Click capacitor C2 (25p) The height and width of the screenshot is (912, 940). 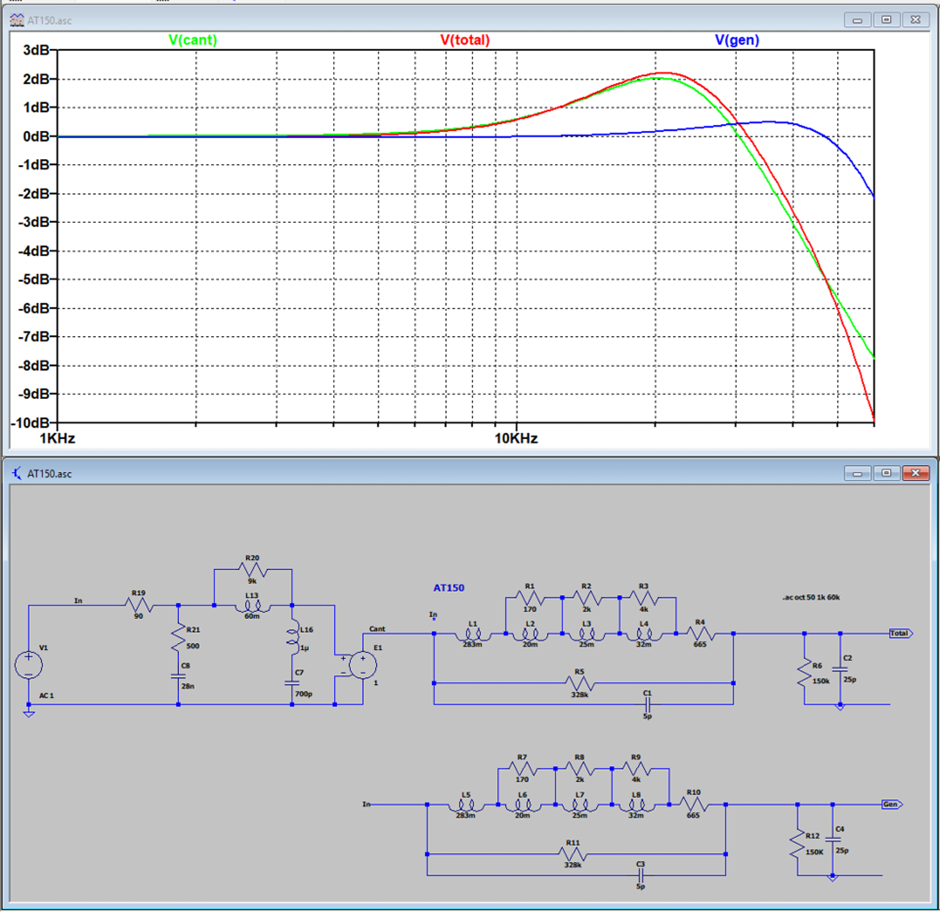pos(840,670)
